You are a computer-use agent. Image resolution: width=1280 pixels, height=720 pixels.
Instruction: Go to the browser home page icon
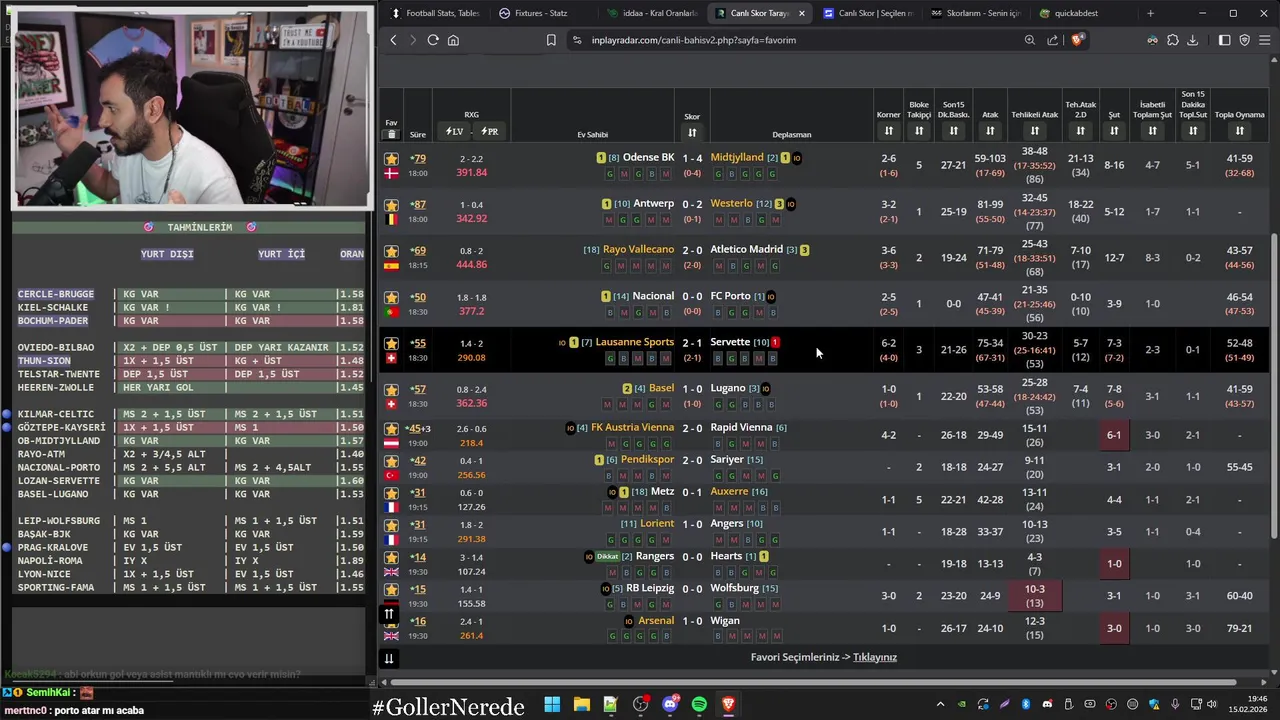453,40
